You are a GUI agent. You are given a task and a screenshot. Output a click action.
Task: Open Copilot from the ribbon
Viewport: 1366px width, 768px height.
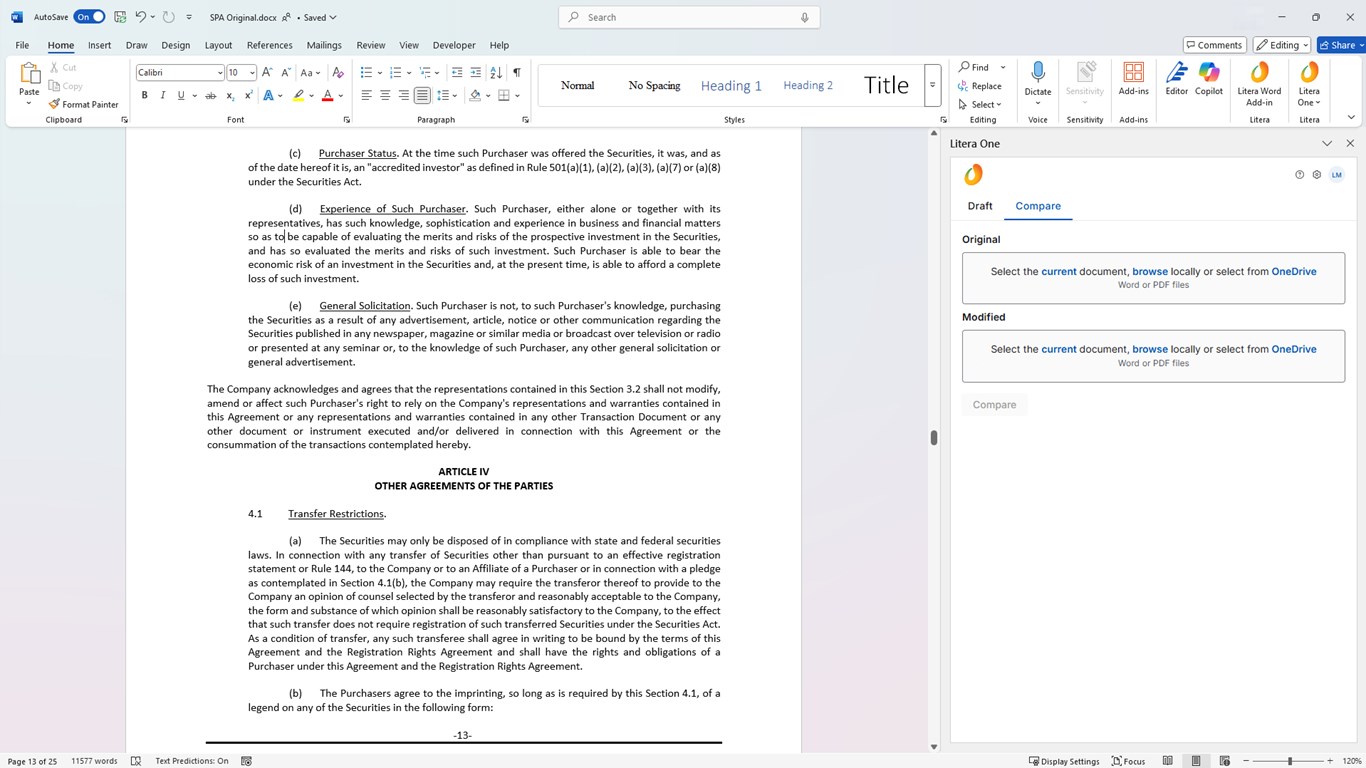pyautogui.click(x=1209, y=79)
